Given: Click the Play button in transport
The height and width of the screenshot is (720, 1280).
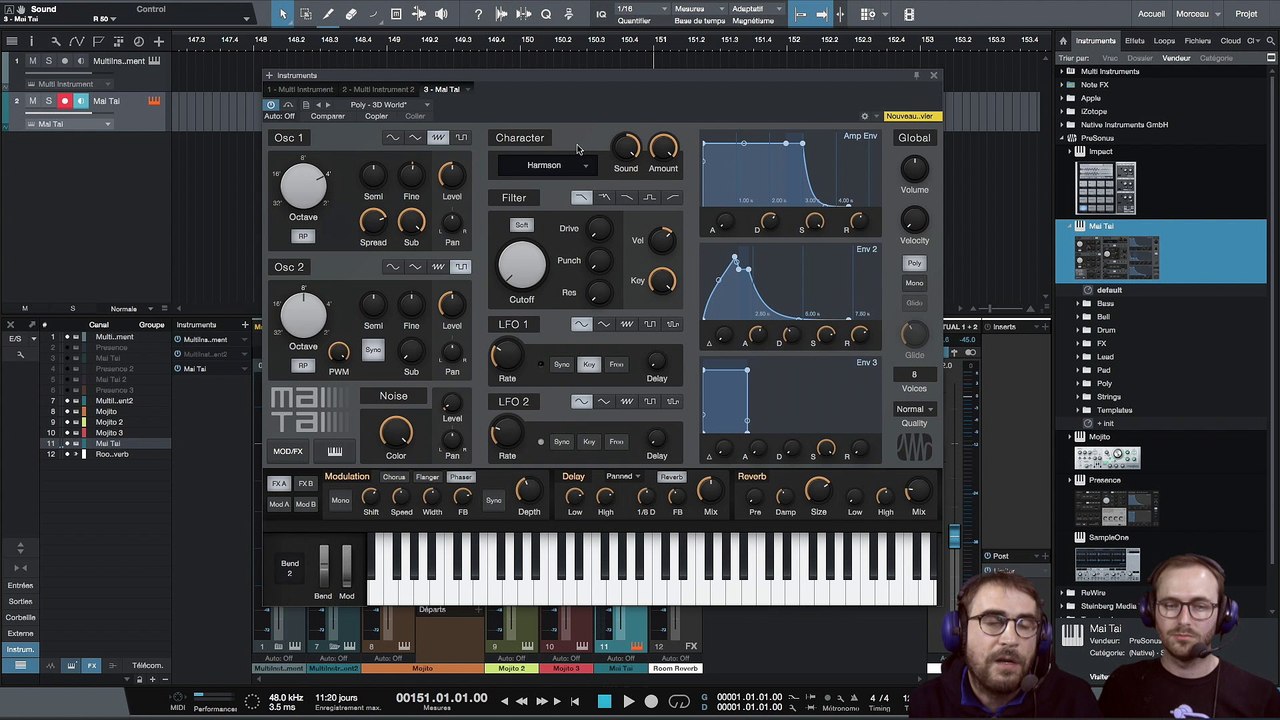Looking at the screenshot, I should [628, 702].
